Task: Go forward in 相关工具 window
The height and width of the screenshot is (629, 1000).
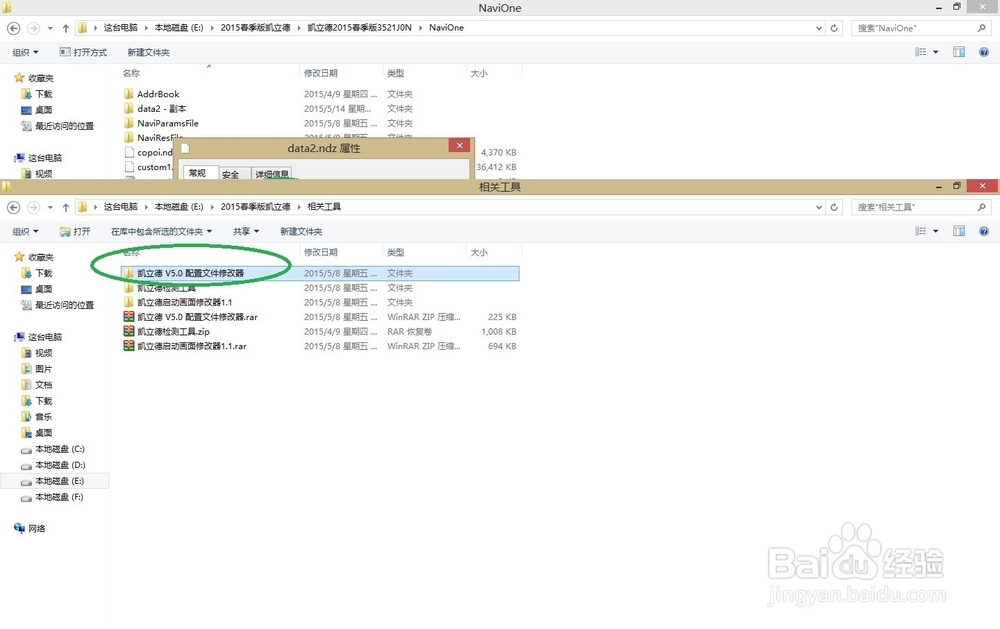Action: 33,207
